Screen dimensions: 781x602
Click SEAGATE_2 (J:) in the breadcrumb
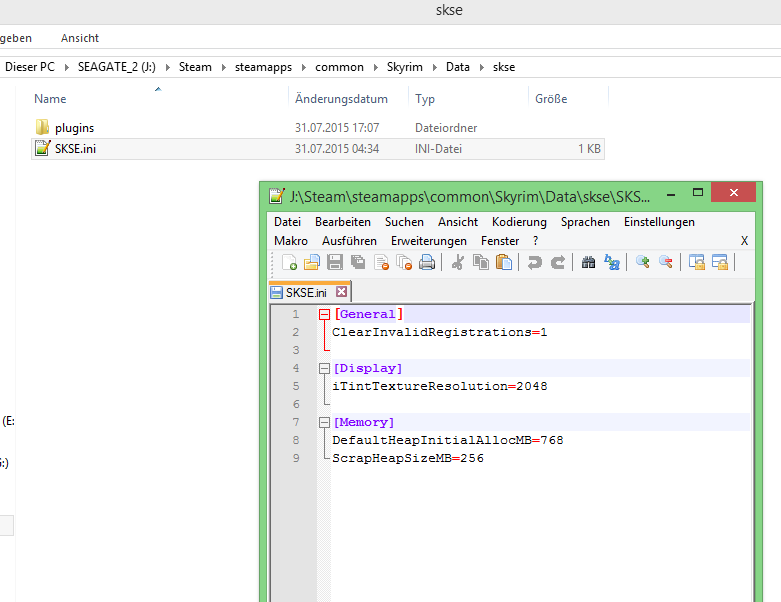[x=117, y=67]
